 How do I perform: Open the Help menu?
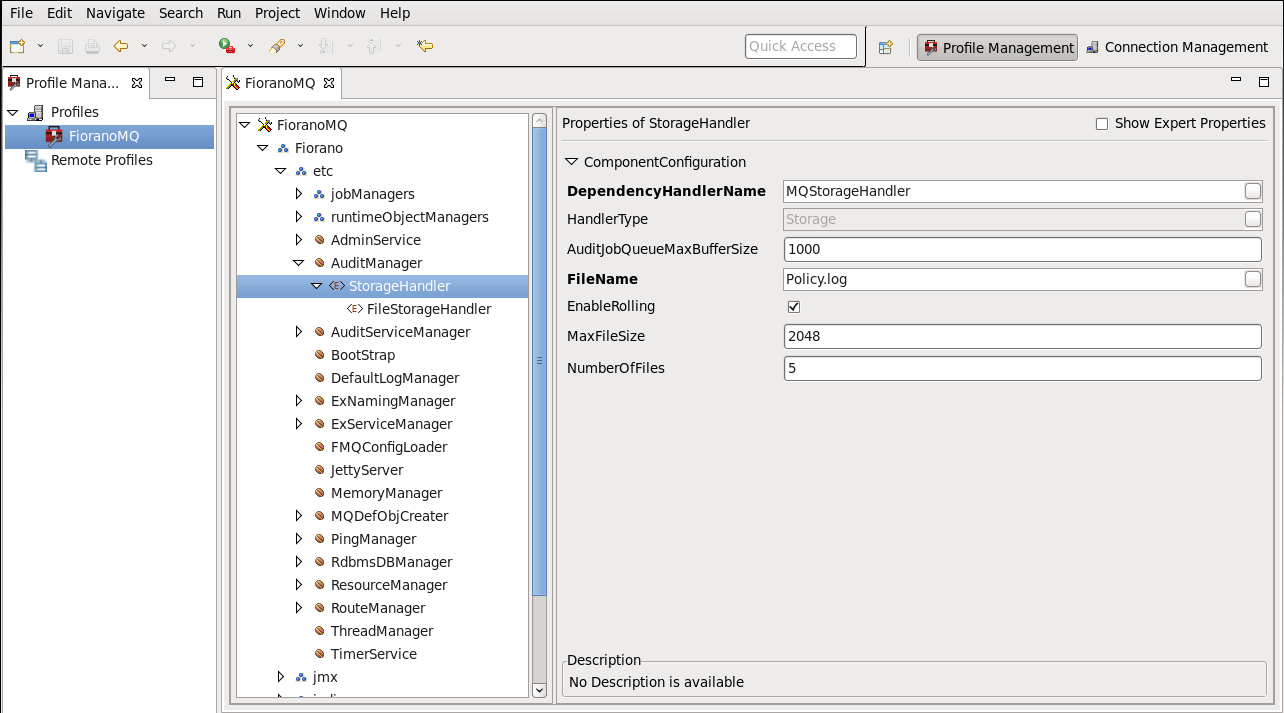point(395,13)
